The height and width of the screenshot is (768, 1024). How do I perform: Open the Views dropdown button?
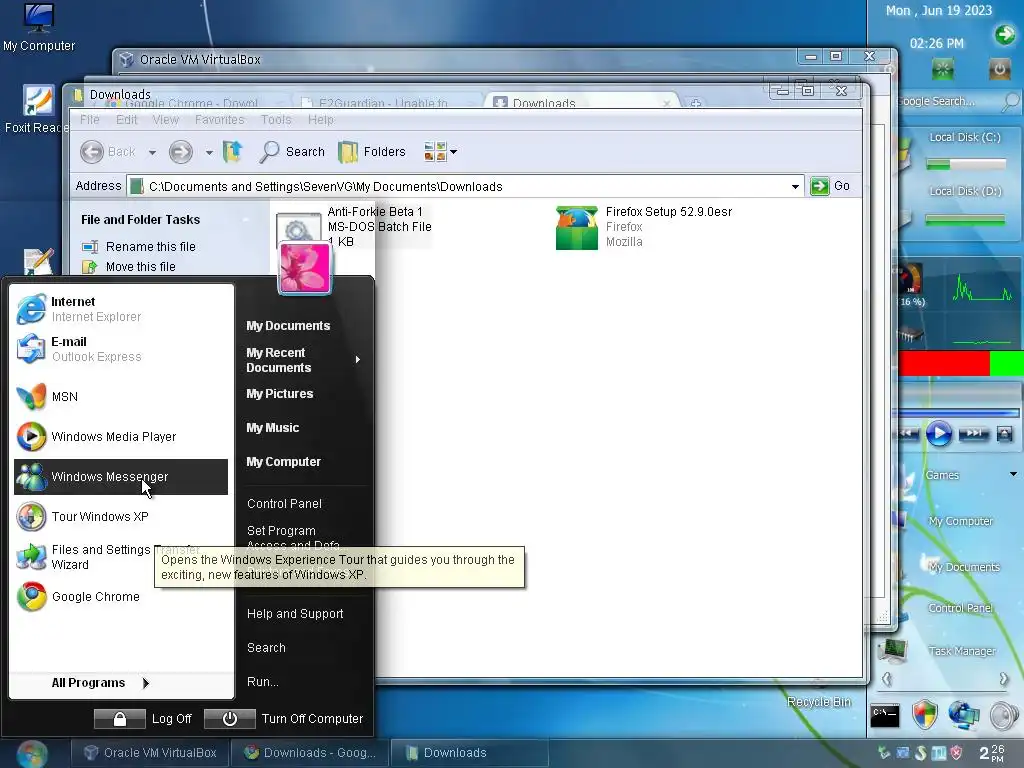(x=440, y=152)
